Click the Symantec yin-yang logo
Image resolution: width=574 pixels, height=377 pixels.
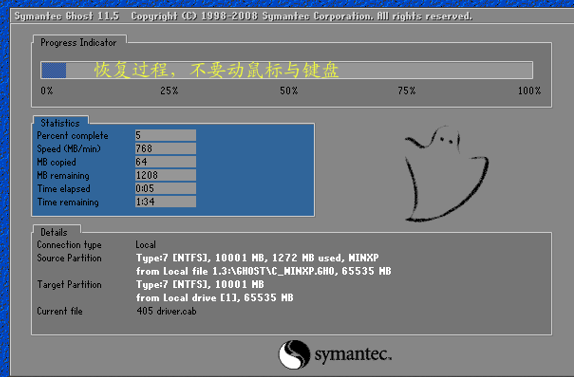click(294, 354)
